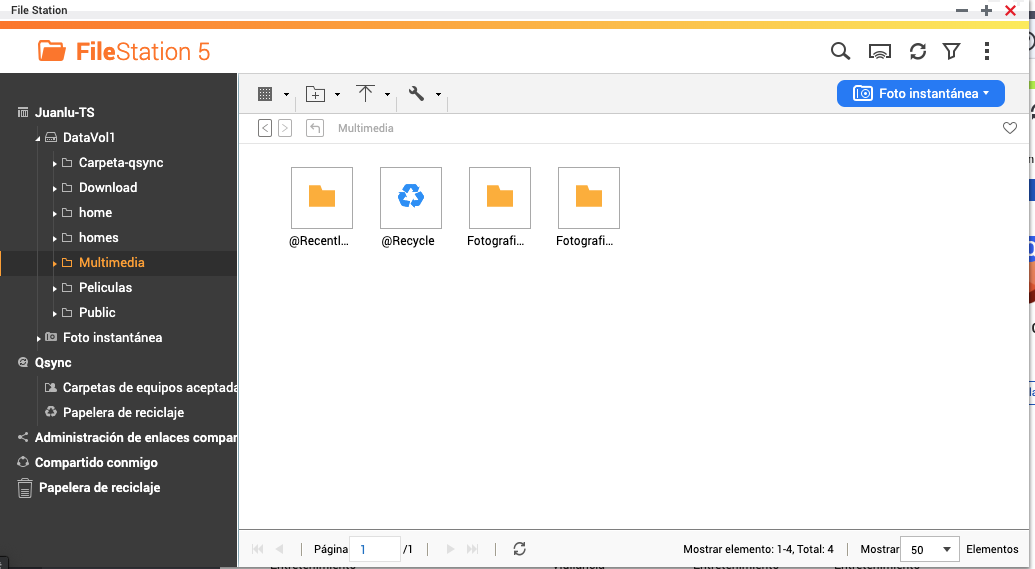Select Compartido conmigo in sidebar
The width and height of the screenshot is (1035, 569).
pyautogui.click(x=96, y=462)
